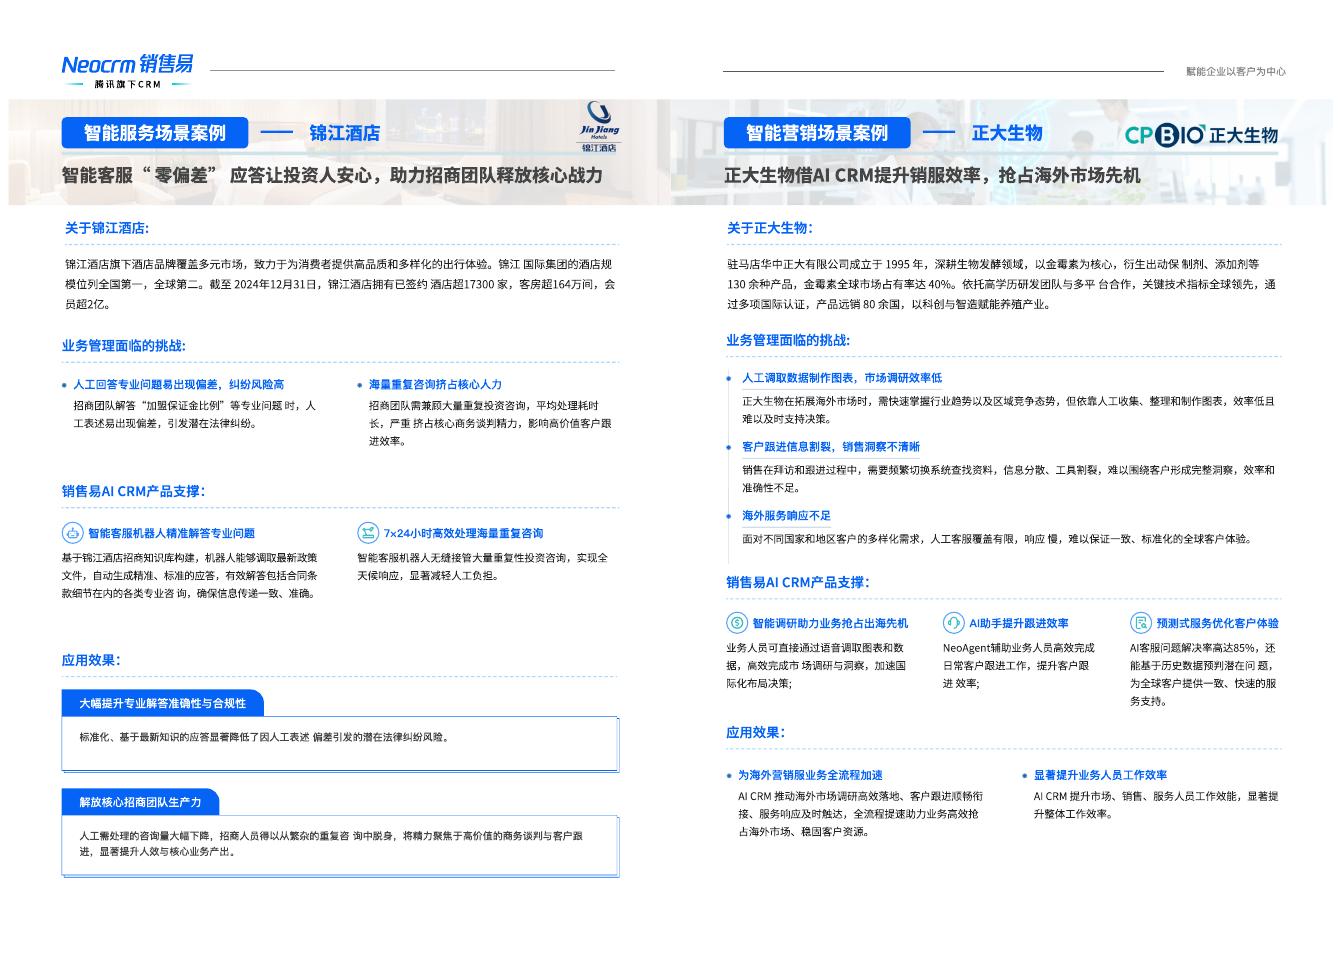The height and width of the screenshot is (955, 1342).
Task: Click the 为海外营销服业务全流程加速 heading
Action: tap(810, 775)
